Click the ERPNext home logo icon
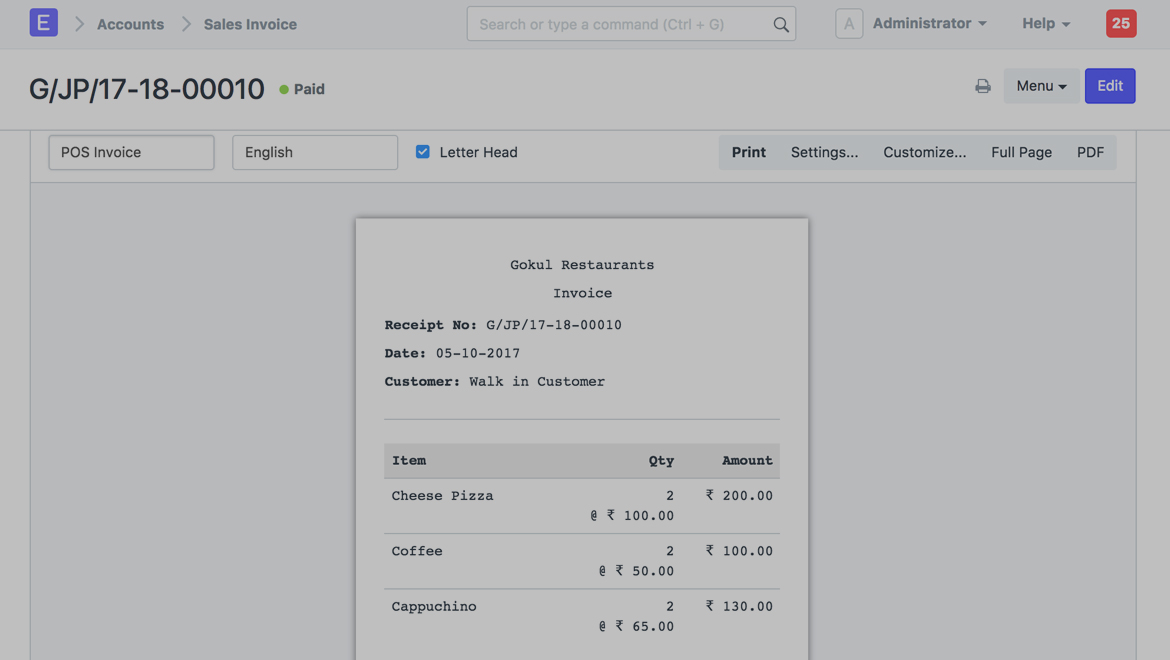Image resolution: width=1170 pixels, height=660 pixels. point(43,23)
